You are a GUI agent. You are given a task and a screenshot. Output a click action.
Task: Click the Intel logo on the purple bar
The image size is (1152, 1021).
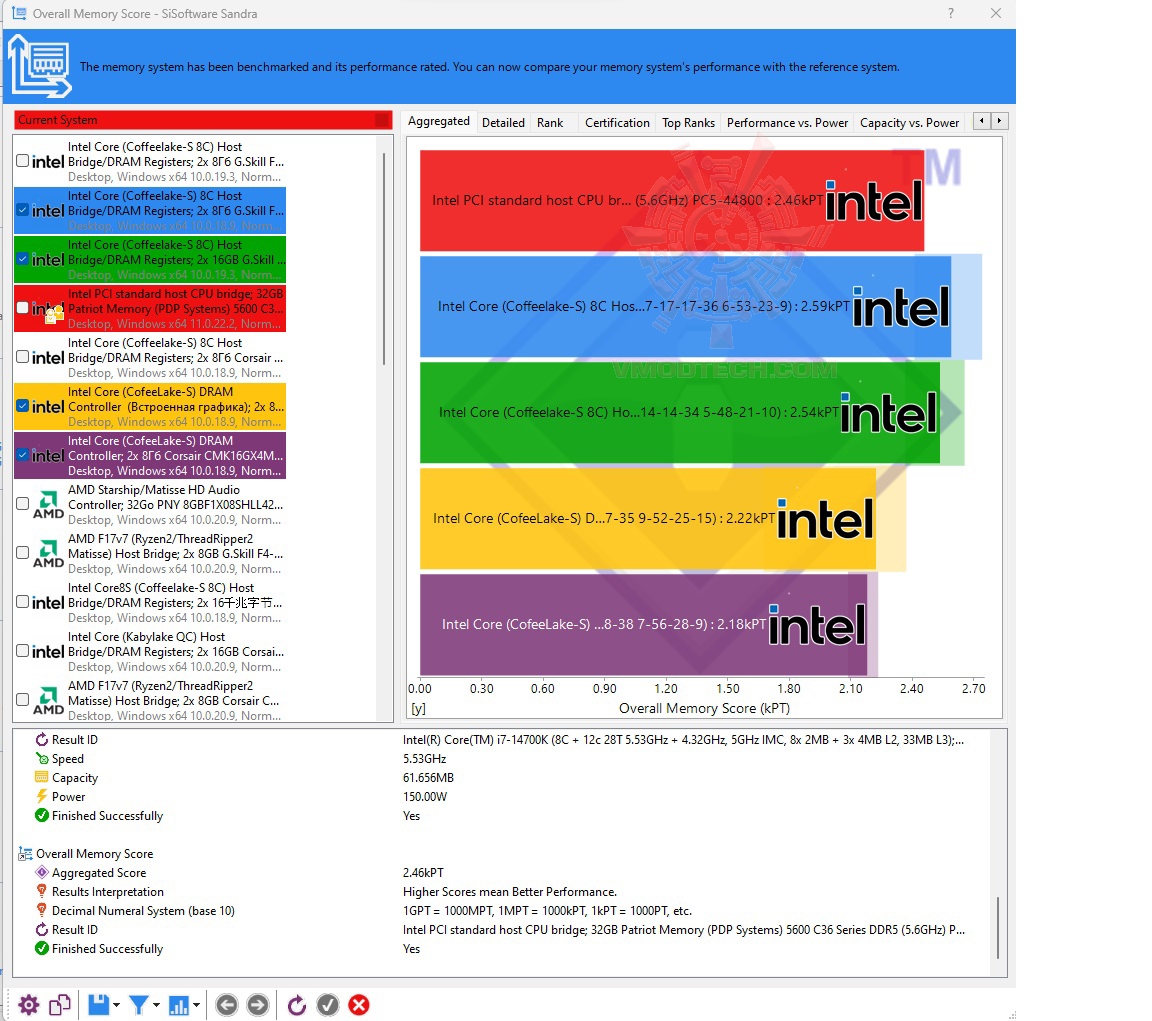tap(817, 624)
